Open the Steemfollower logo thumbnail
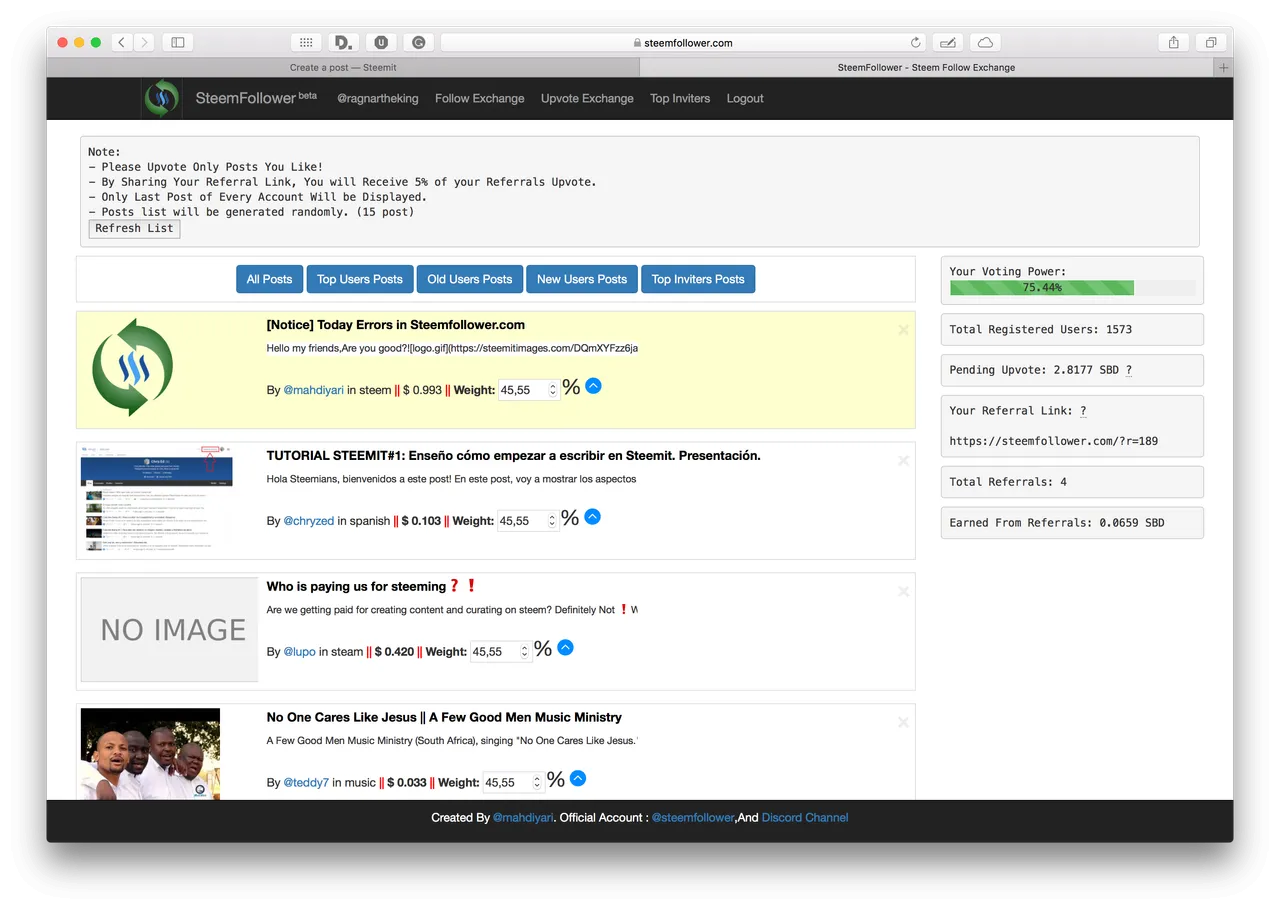The image size is (1280, 909). click(132, 367)
